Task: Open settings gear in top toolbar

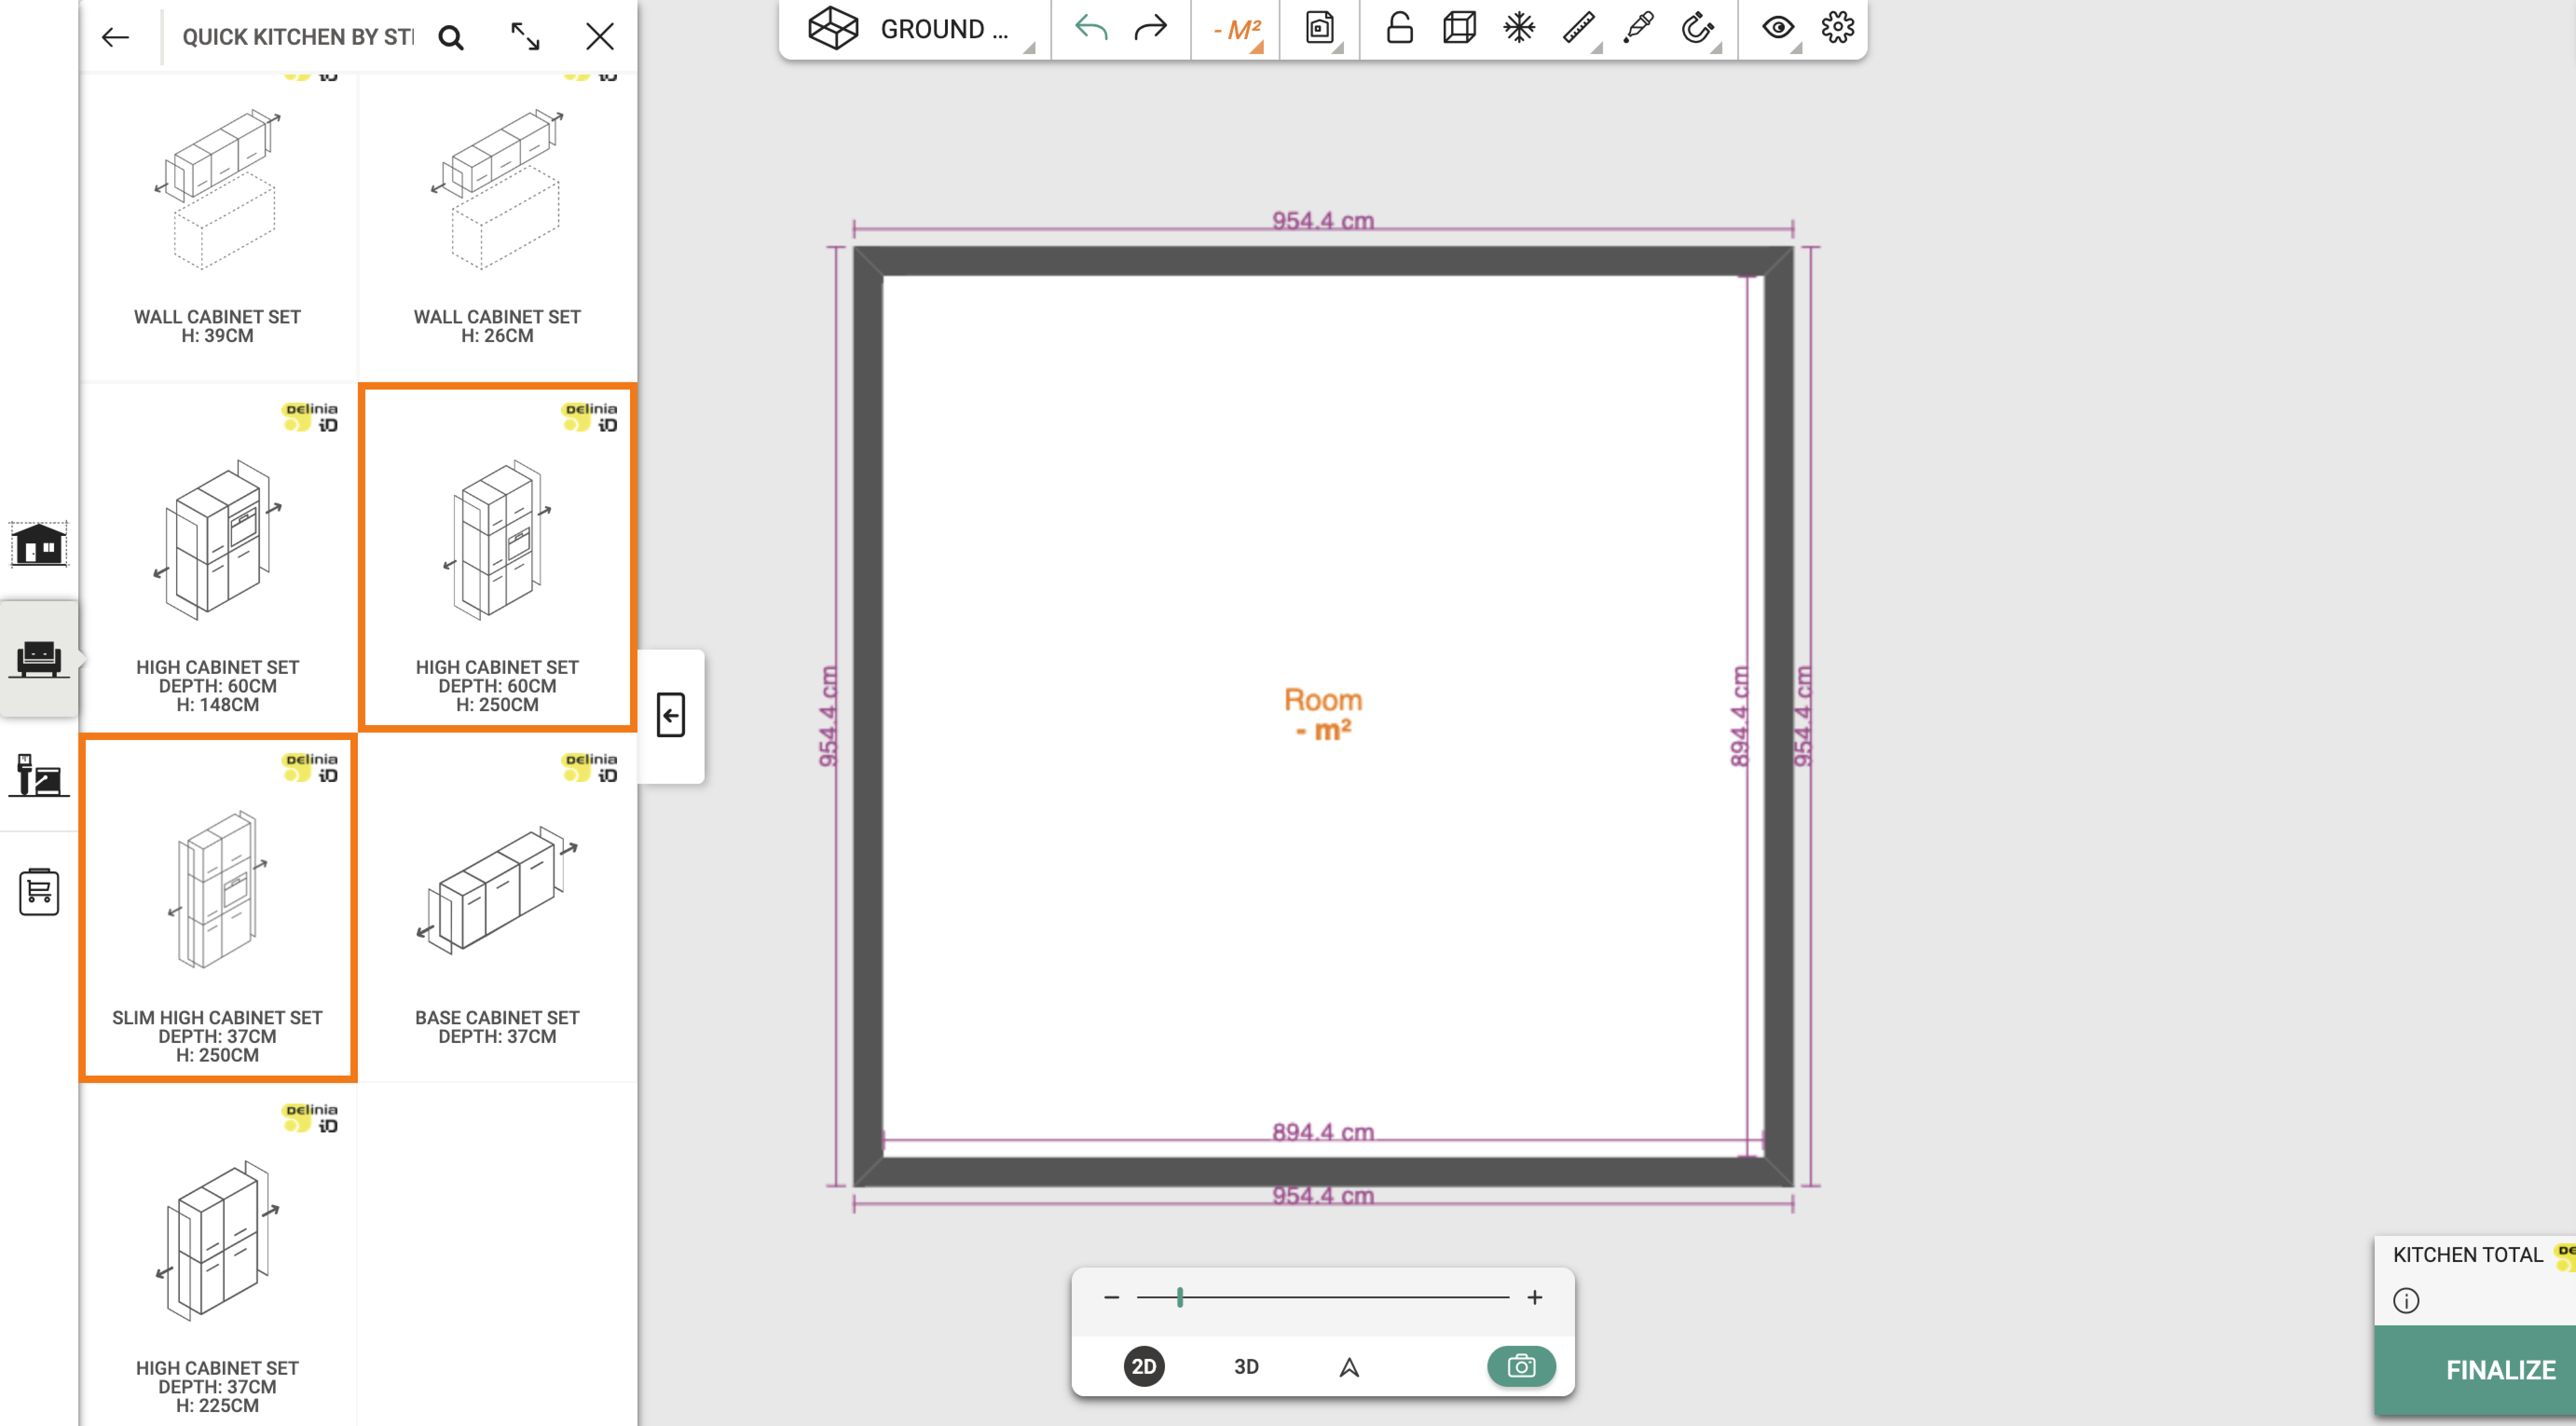Action: pyautogui.click(x=1837, y=28)
